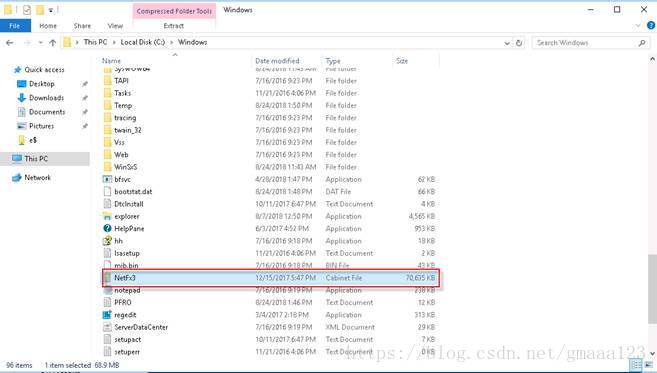Click the search magnifier icon
The image size is (657, 373).
pyautogui.click(x=642, y=43)
